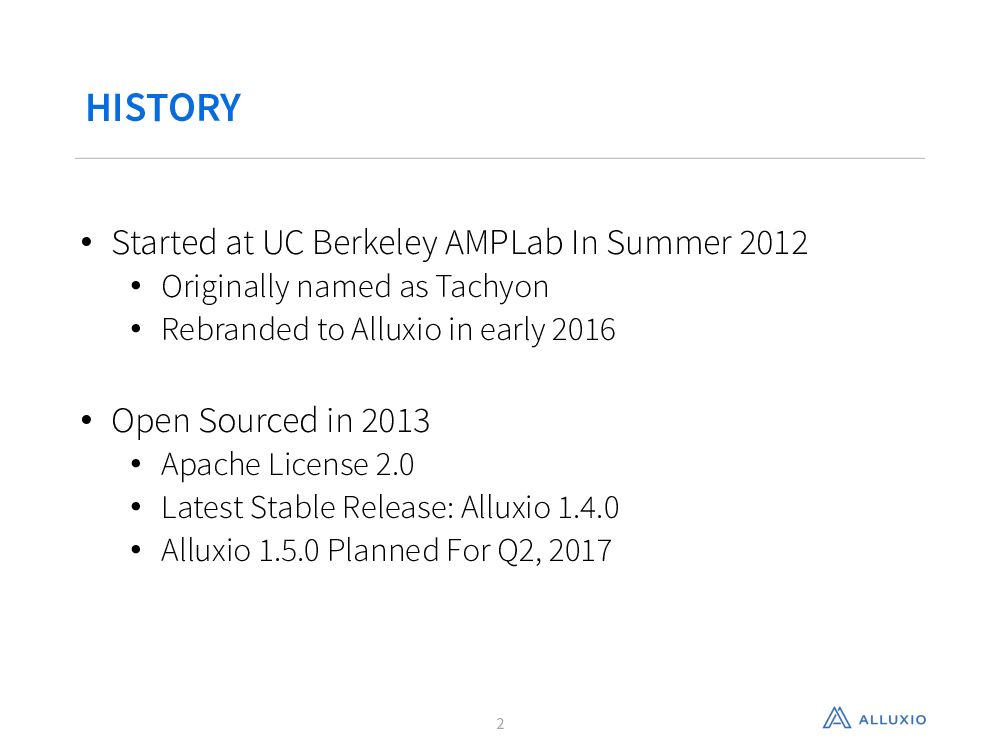Click the bullet dot before 'Open Sourced'

point(87,421)
